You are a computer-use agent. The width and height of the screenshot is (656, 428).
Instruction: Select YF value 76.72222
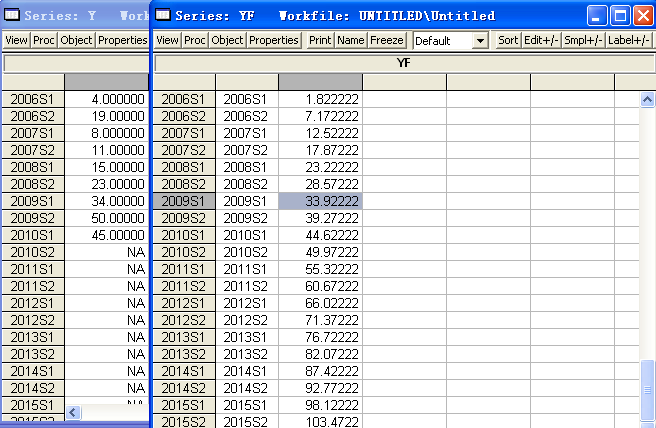point(320,337)
